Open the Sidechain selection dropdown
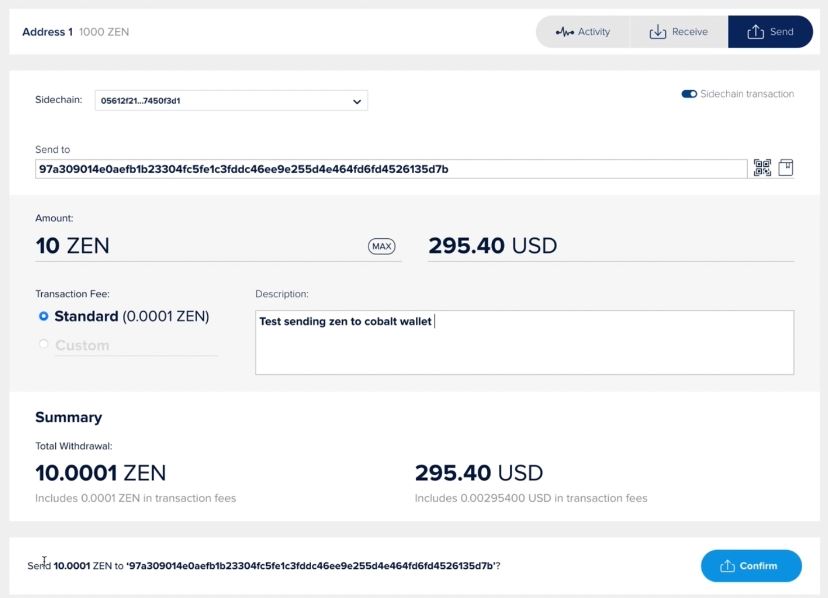Viewport: 828px width, 598px height. tap(230, 101)
